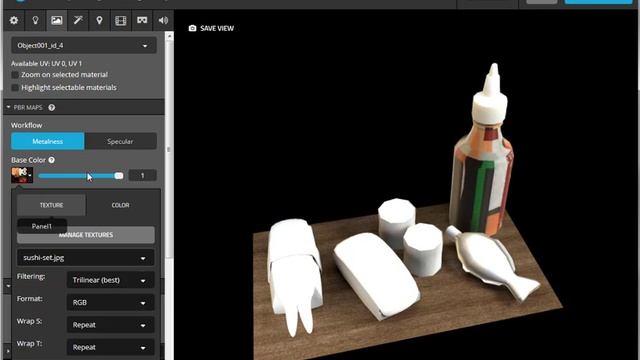Open the Animation film-strip tab
Viewport: 640px width, 360px height.
[x=121, y=20]
